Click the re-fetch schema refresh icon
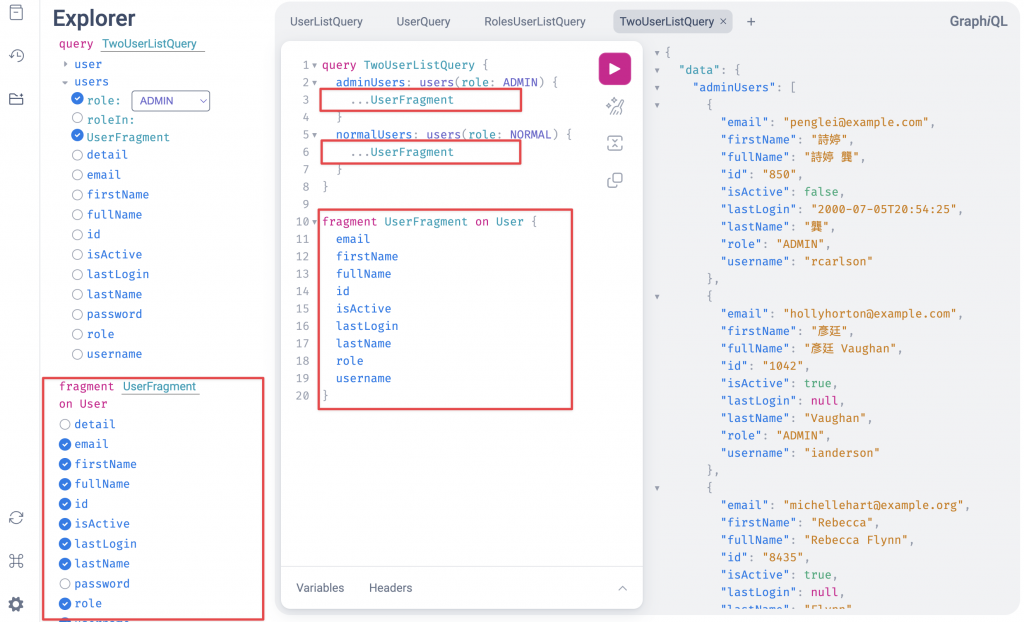The image size is (1024, 622). [16, 517]
